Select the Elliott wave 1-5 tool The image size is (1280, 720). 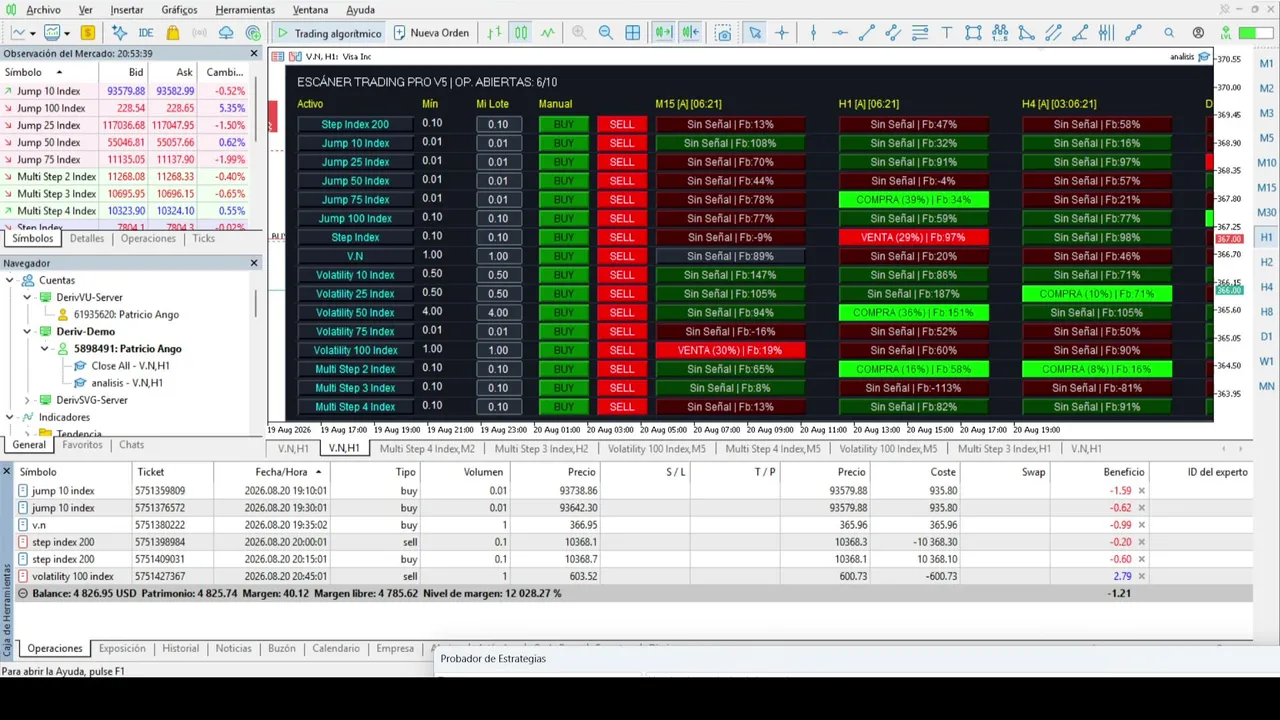[x=1000, y=33]
